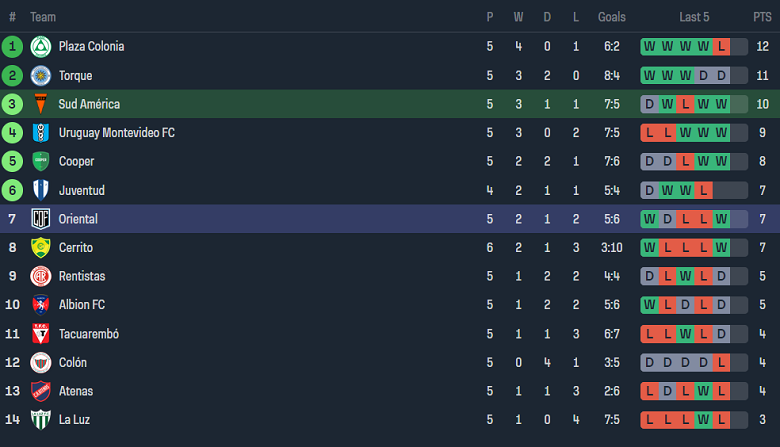Select the Tacuarembó team name
This screenshot has width=780, height=447.
88,334
